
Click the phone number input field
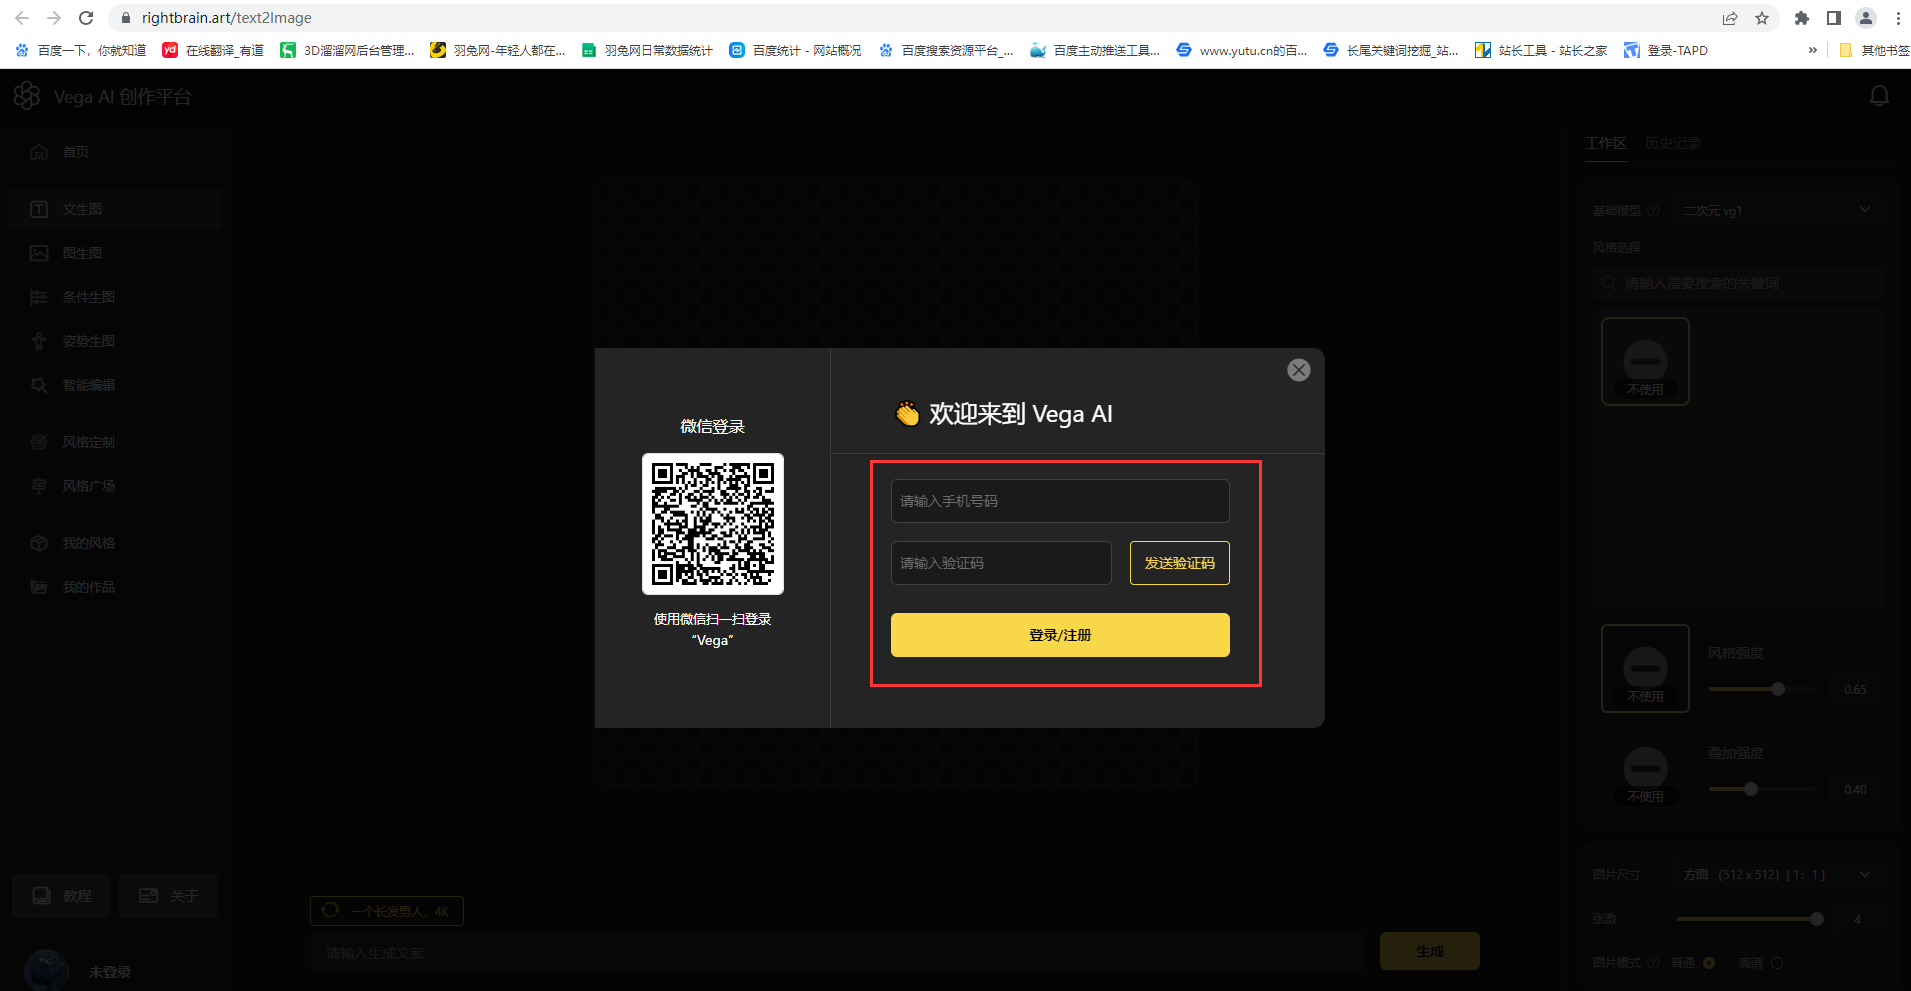(1060, 501)
